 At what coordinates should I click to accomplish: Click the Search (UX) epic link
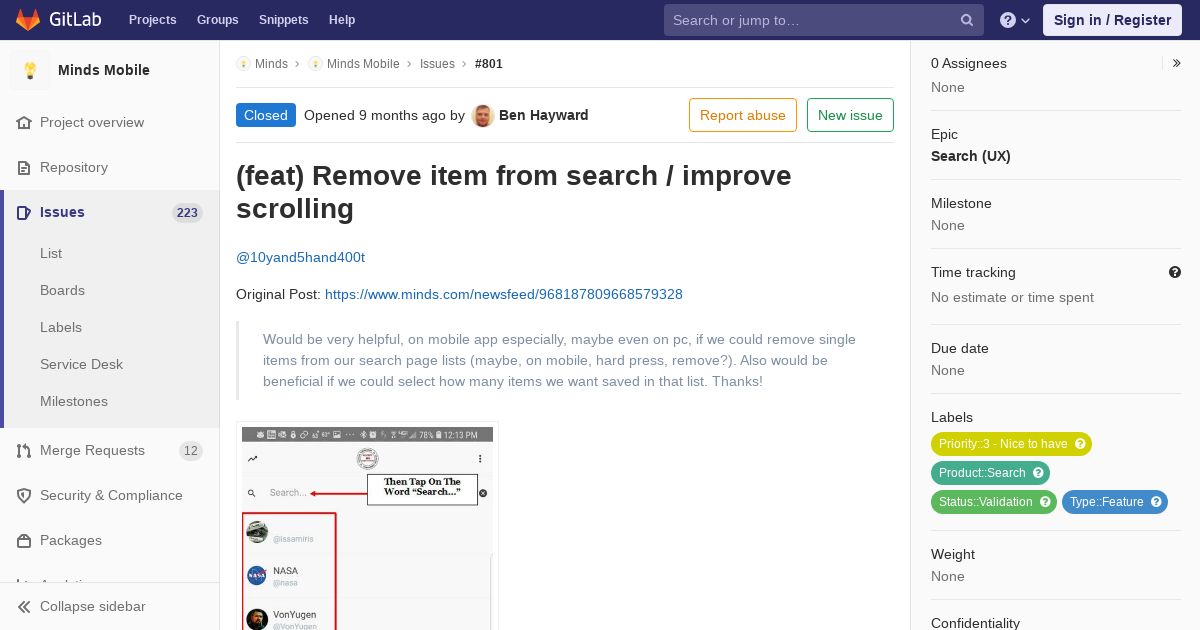(x=971, y=156)
